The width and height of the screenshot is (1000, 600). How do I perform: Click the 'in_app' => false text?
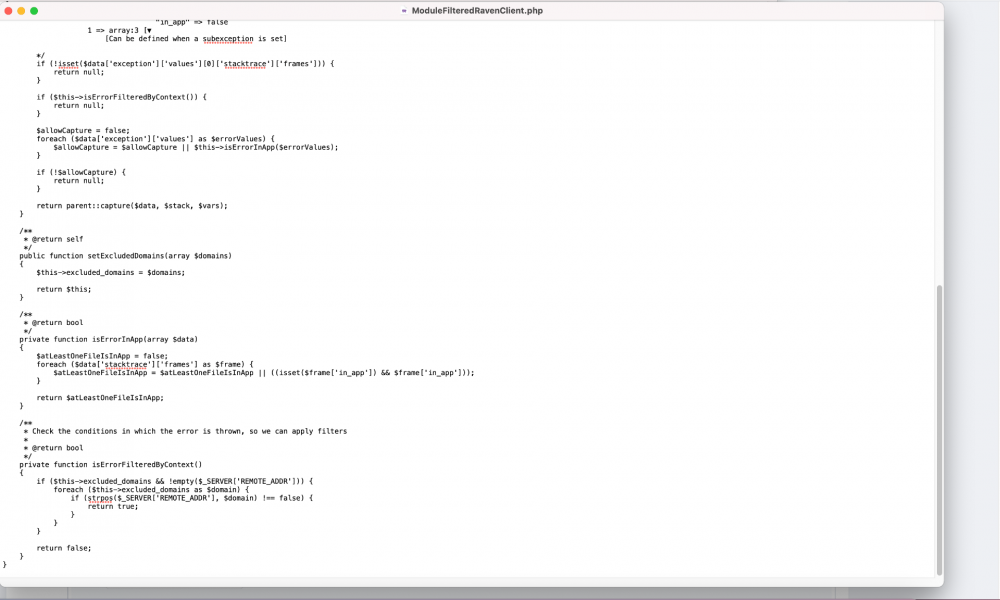tap(190, 21)
